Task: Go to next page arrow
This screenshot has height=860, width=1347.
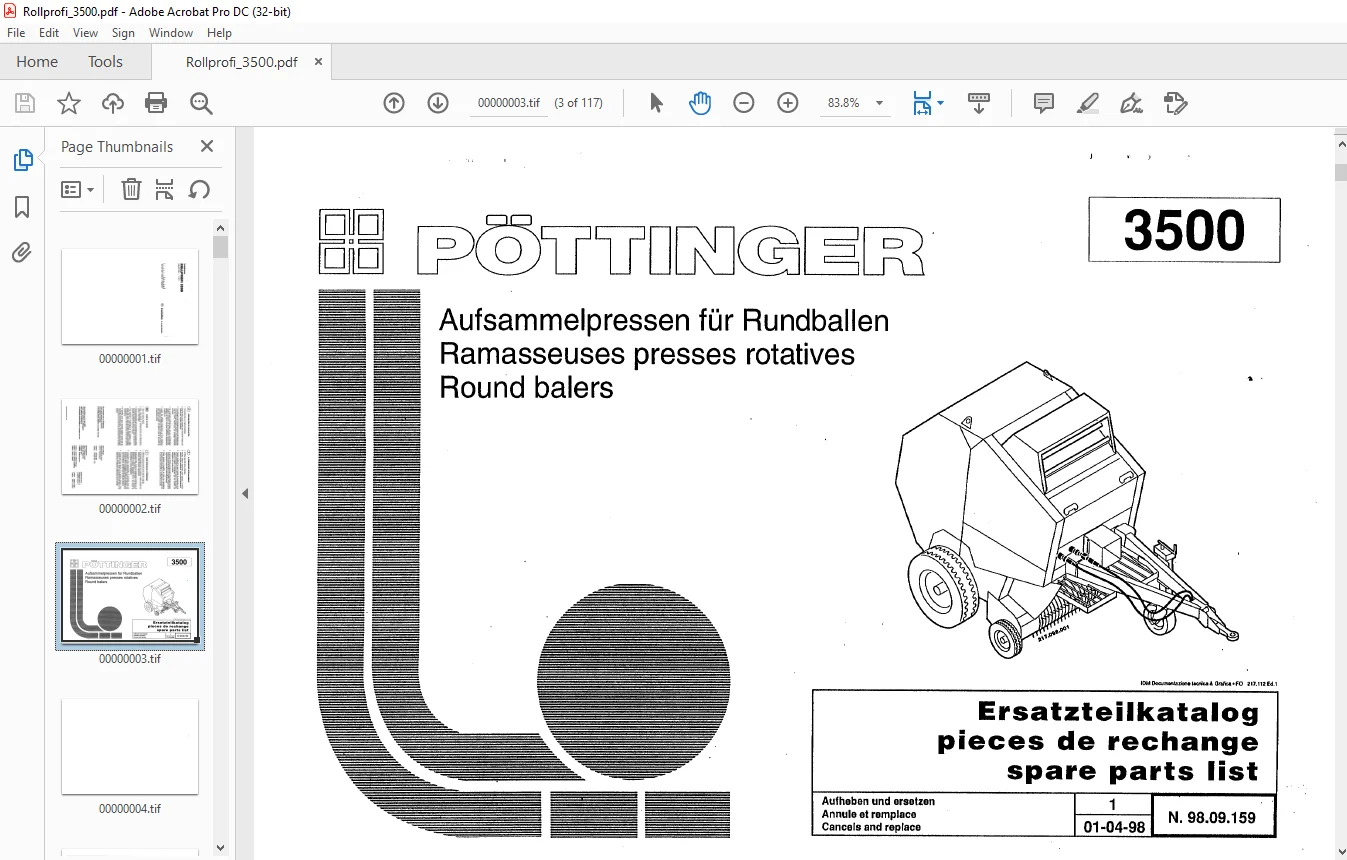Action: [x=438, y=103]
